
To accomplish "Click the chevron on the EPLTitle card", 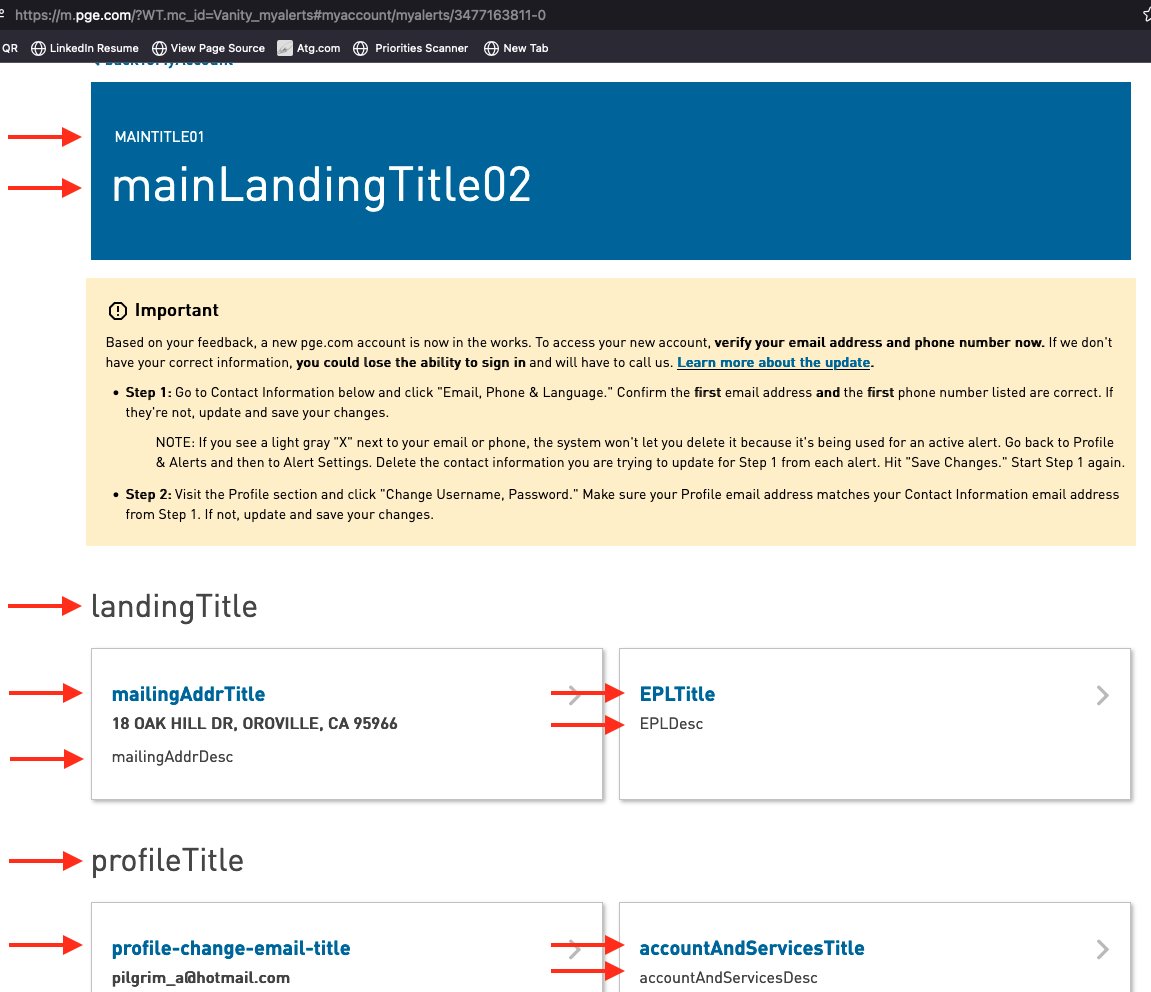I will [x=1103, y=695].
